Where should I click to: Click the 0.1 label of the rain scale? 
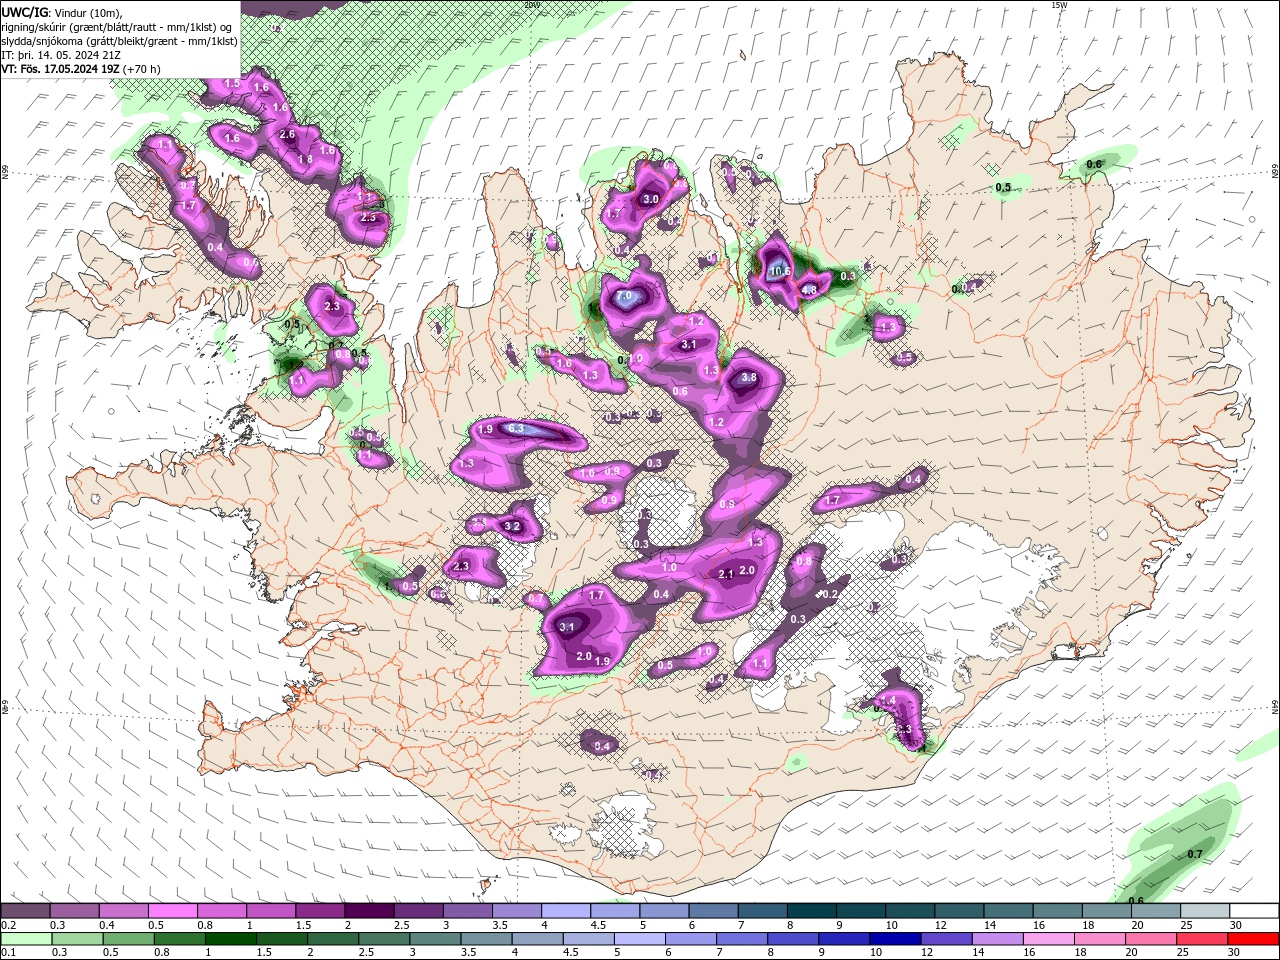click(8, 953)
